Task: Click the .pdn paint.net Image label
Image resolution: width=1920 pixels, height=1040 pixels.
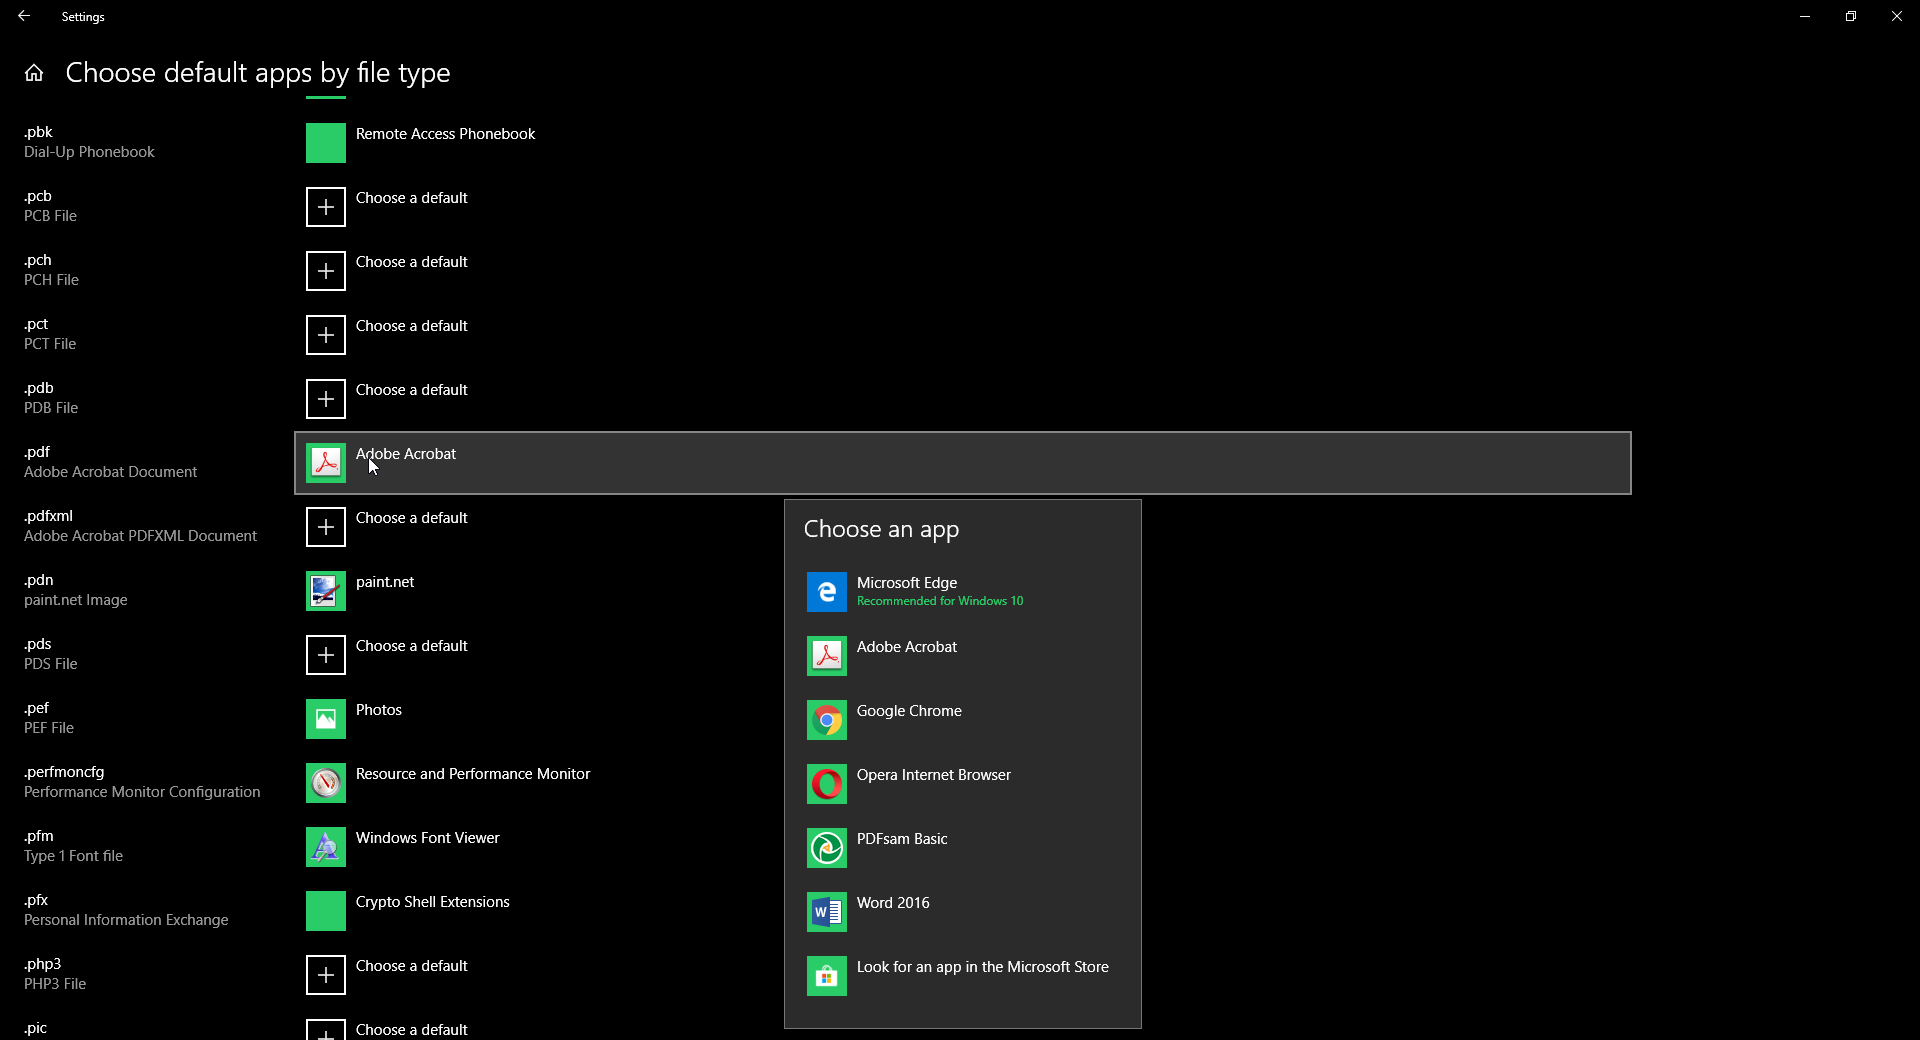Action: (x=75, y=590)
